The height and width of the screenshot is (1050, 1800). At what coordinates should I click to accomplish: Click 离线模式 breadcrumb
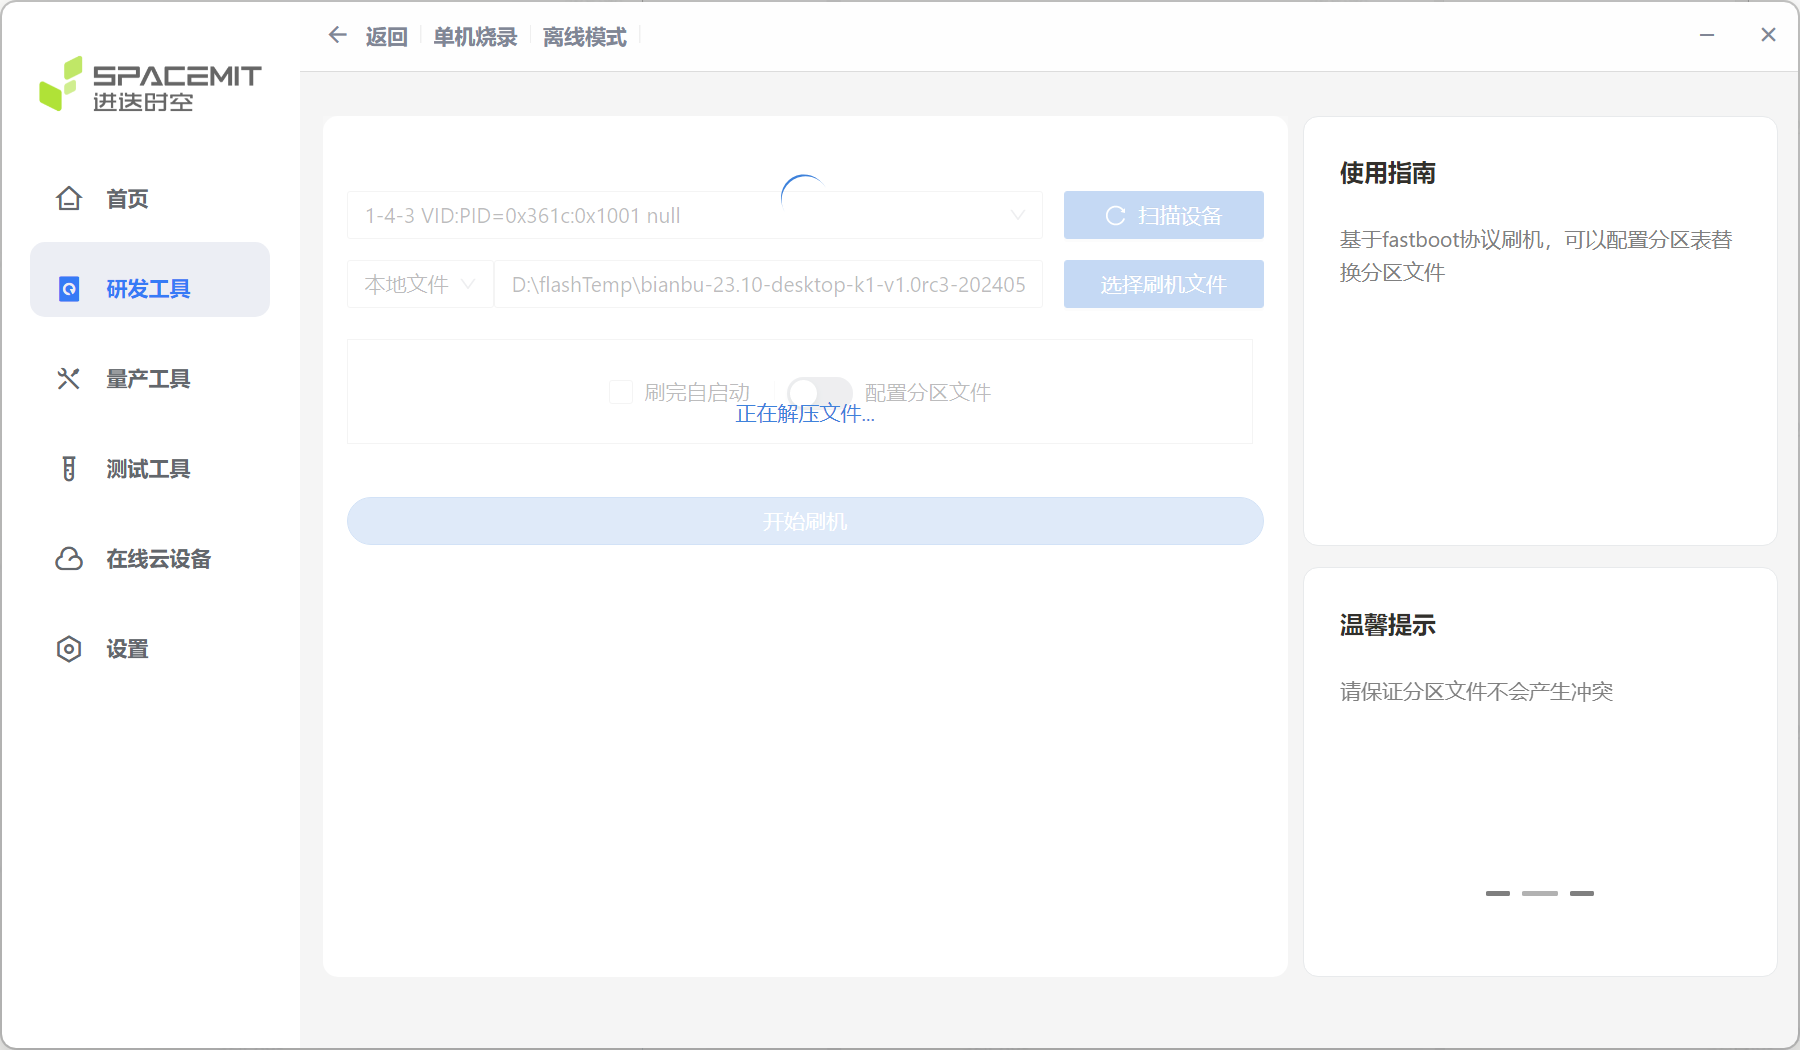[584, 37]
